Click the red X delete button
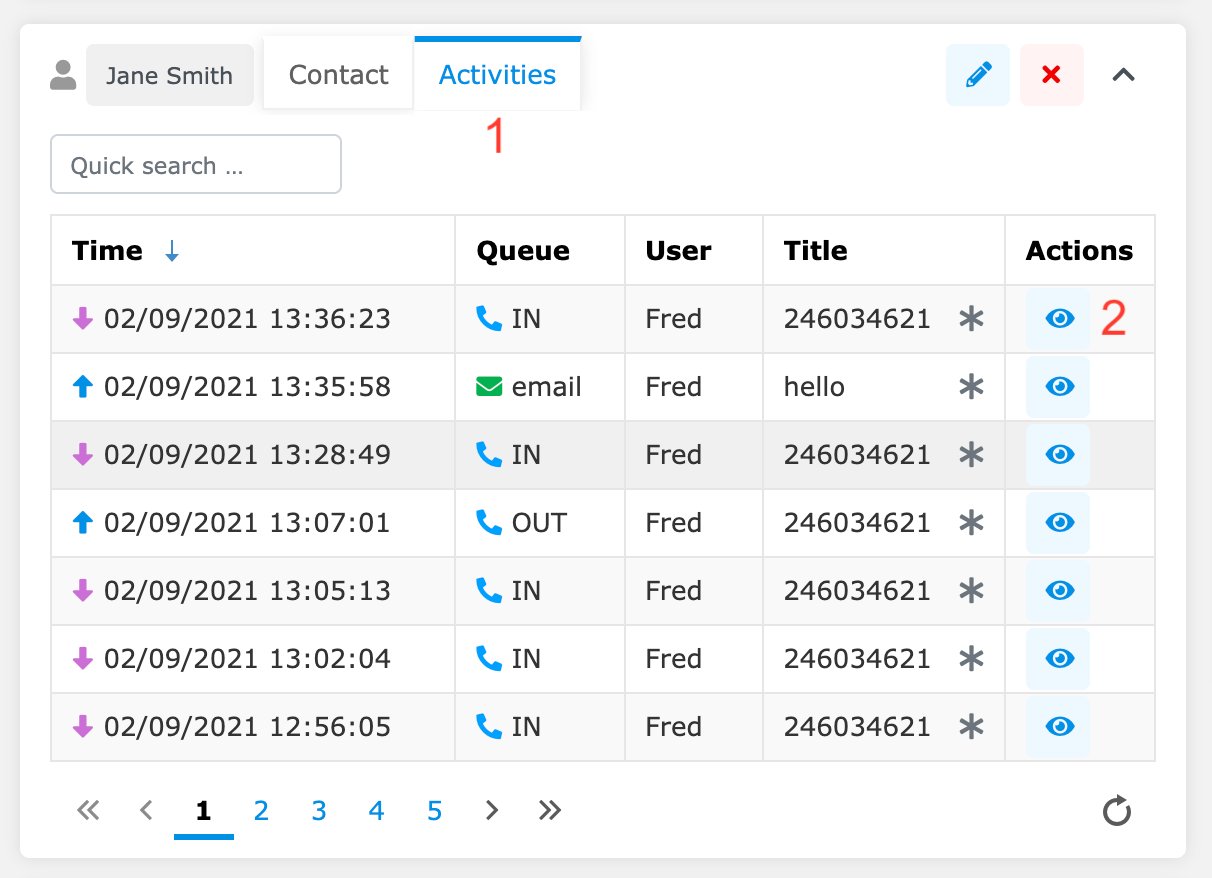This screenshot has width=1212, height=878. 1051,74
